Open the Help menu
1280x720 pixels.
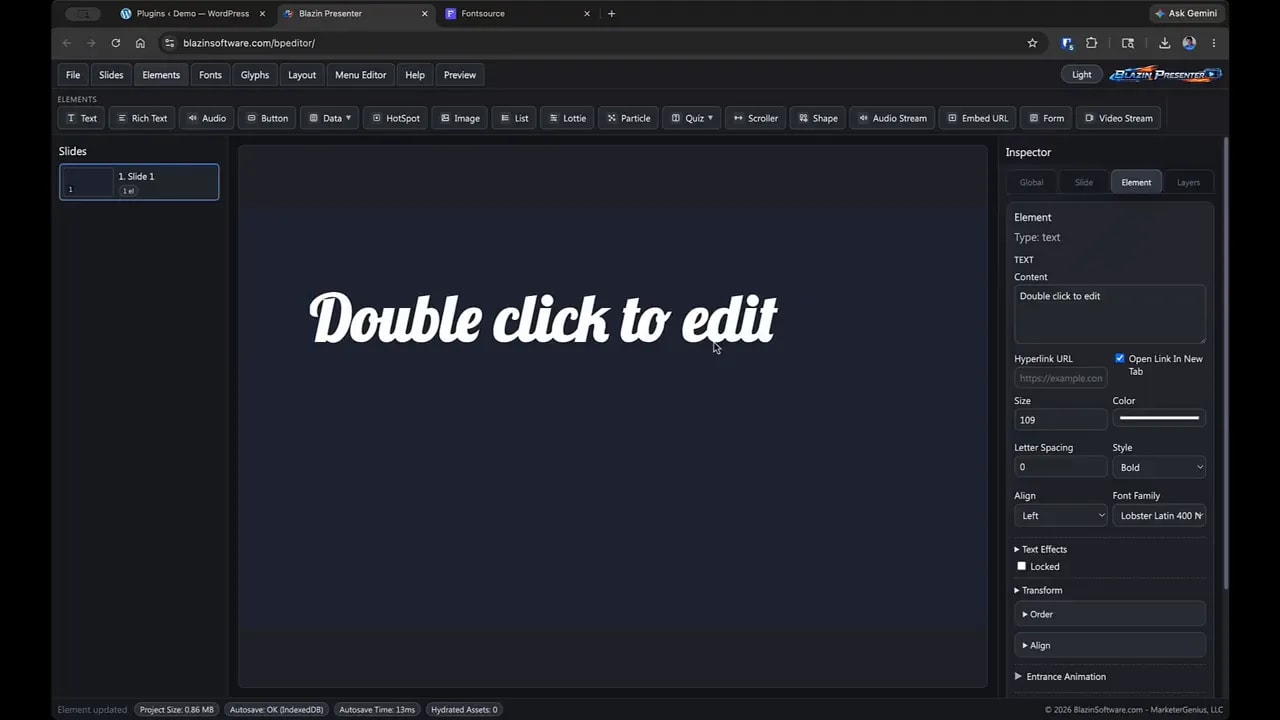[415, 75]
